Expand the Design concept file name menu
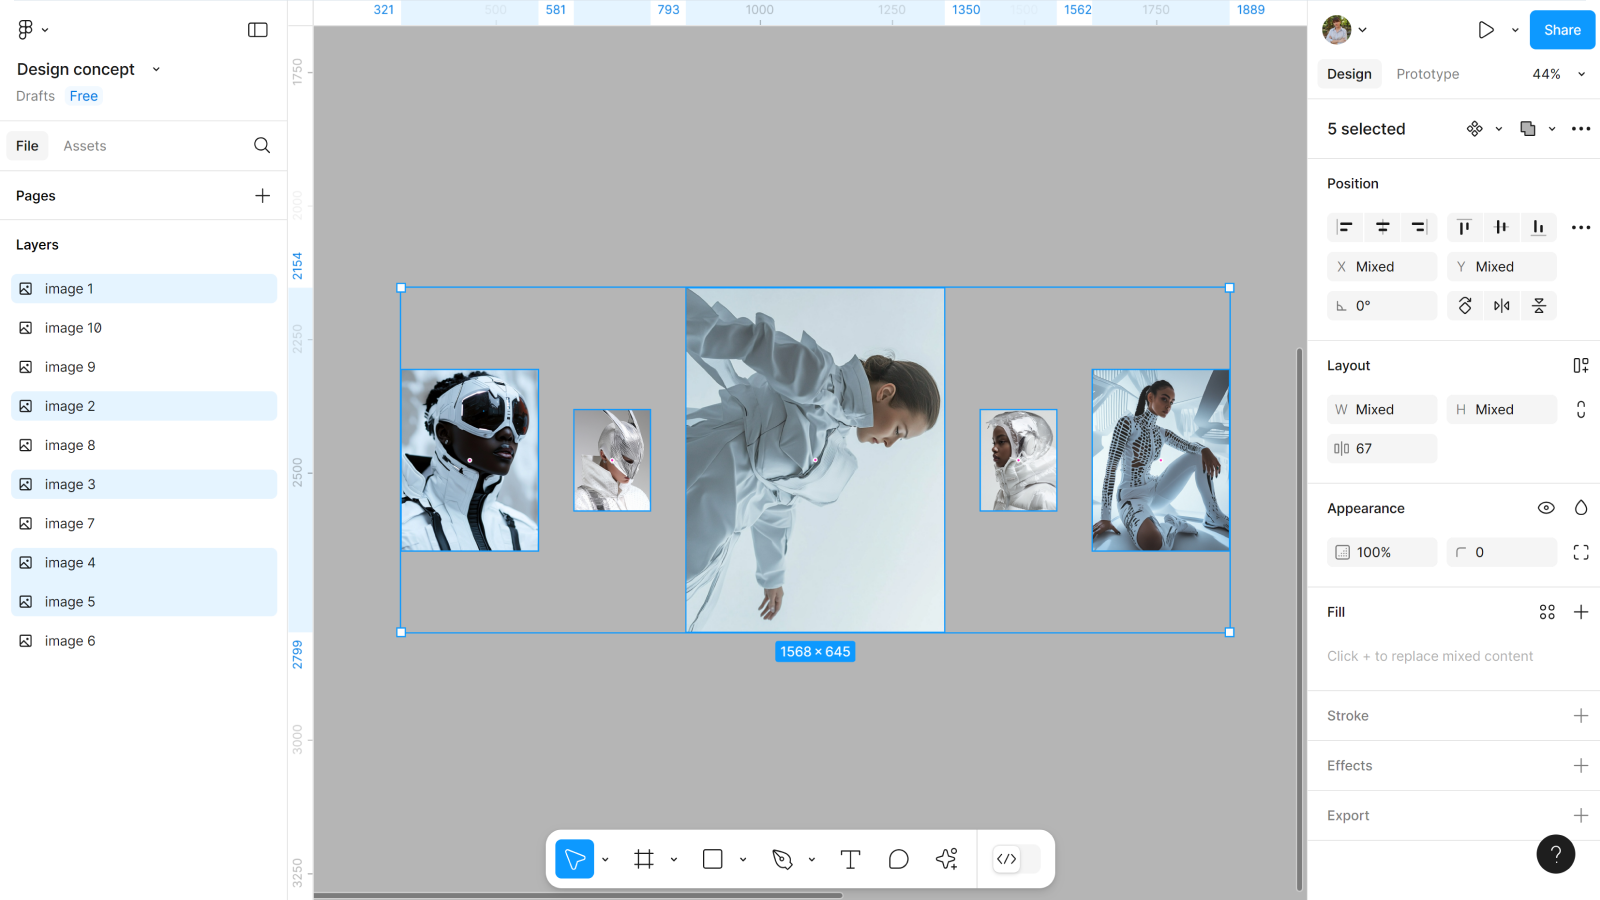The height and width of the screenshot is (900, 1600). click(x=156, y=69)
